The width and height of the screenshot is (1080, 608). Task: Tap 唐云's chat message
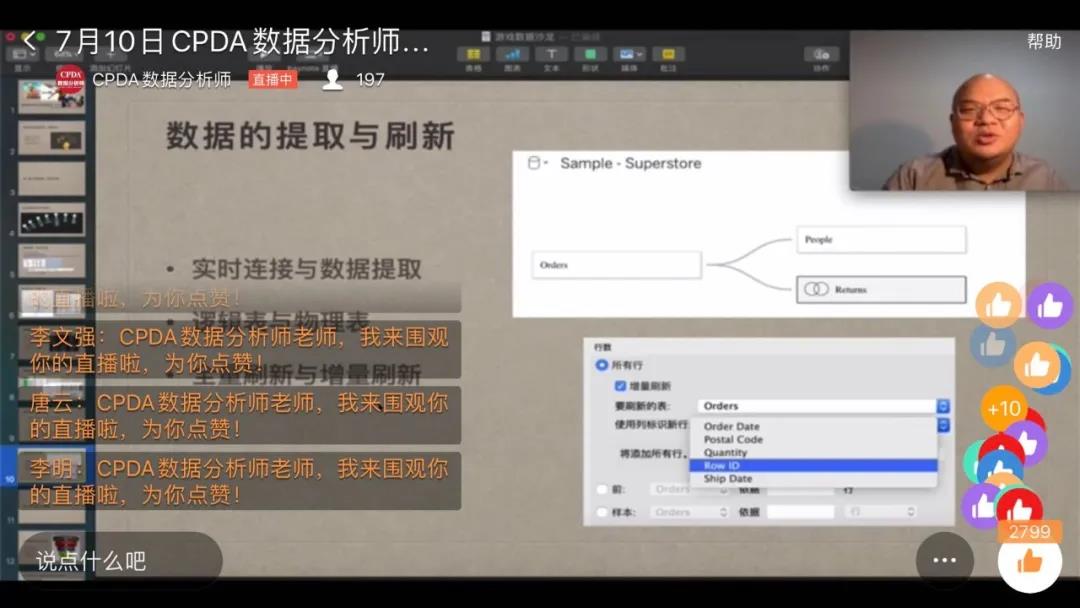pyautogui.click(x=239, y=415)
